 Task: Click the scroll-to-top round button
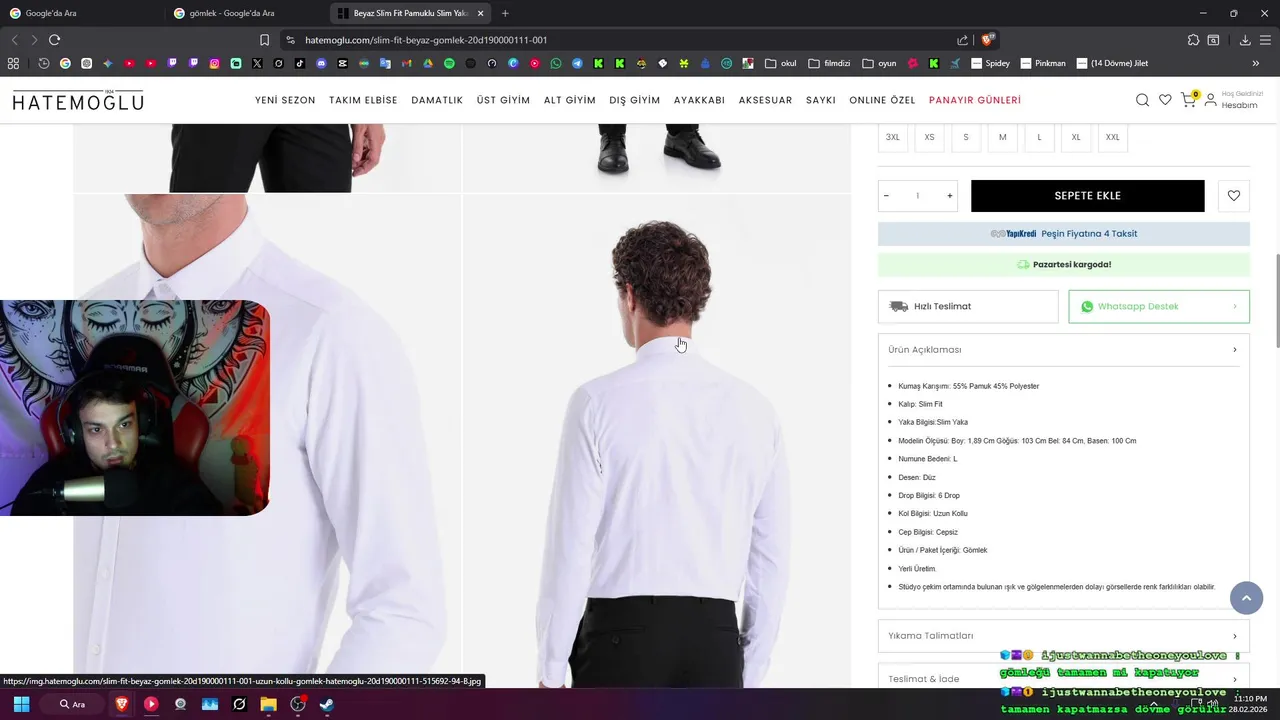pyautogui.click(x=1246, y=597)
